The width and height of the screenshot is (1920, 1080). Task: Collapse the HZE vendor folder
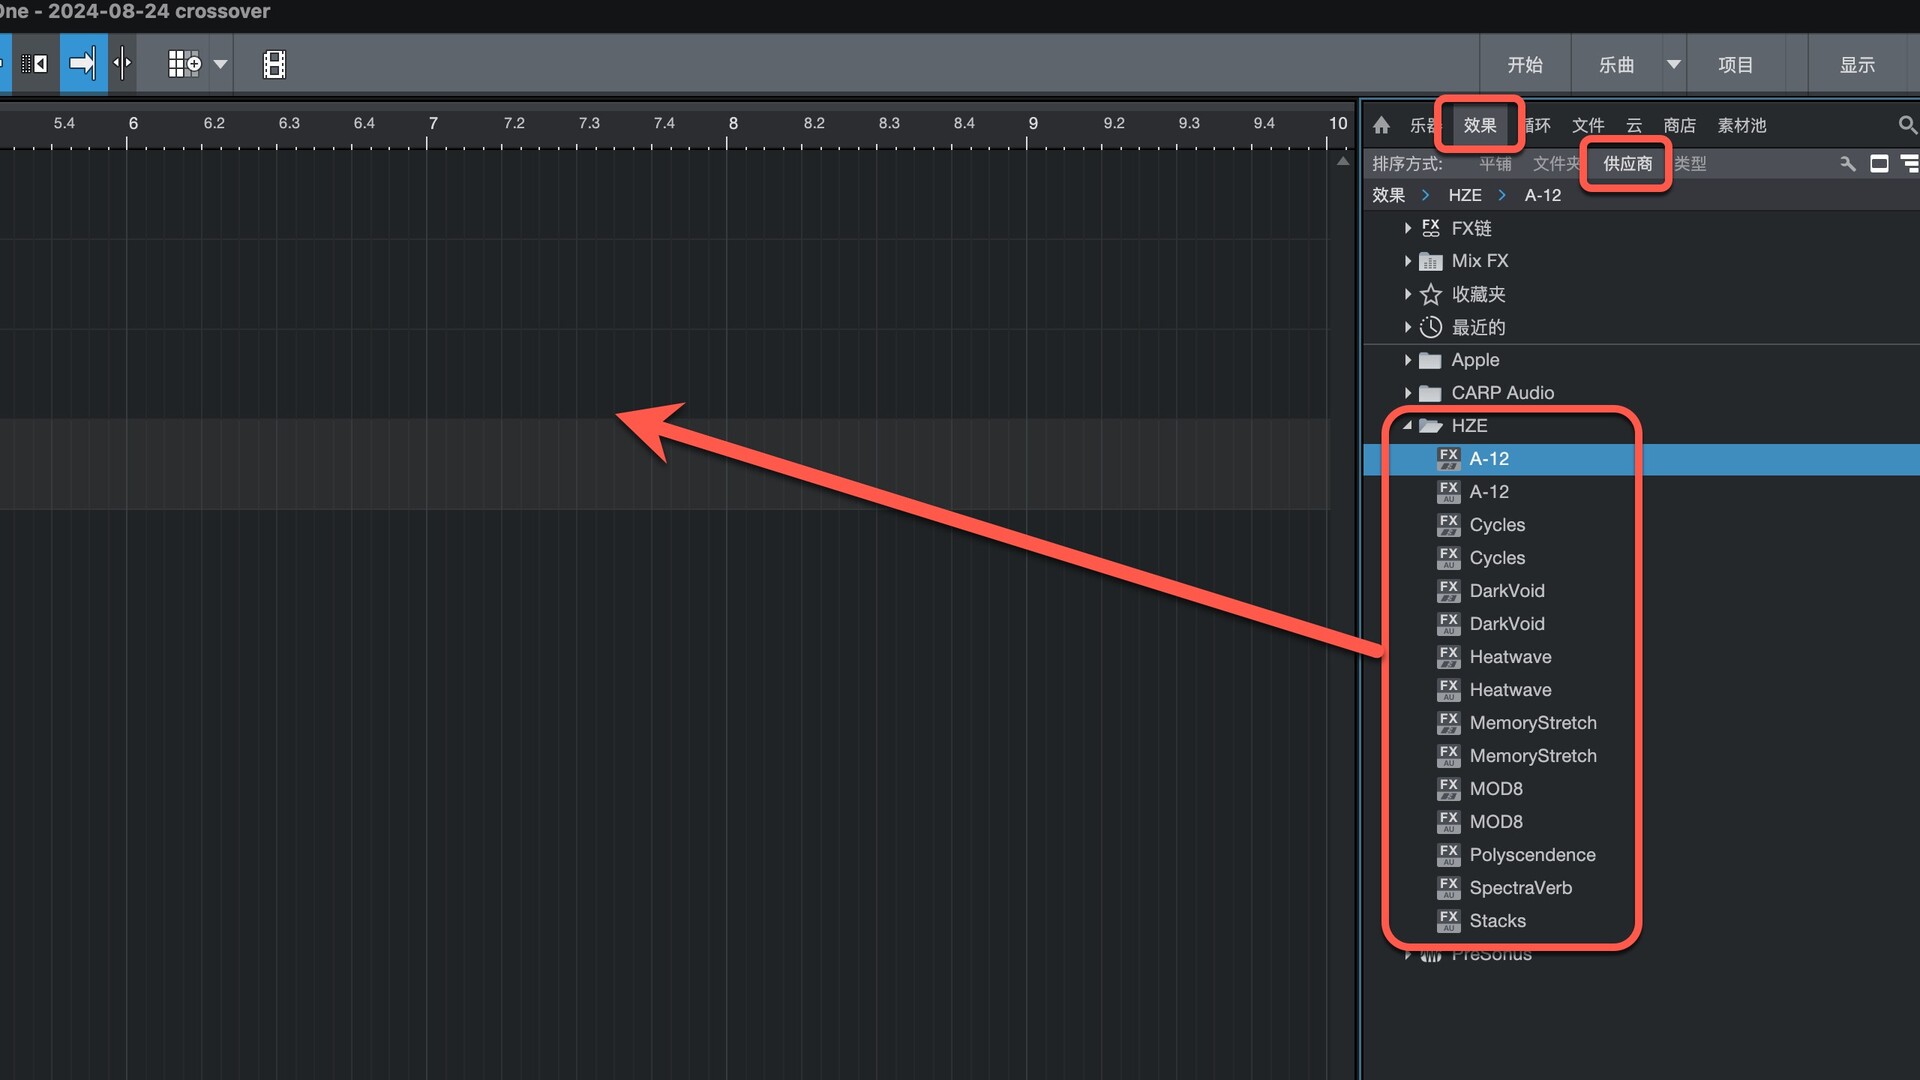coord(1407,426)
